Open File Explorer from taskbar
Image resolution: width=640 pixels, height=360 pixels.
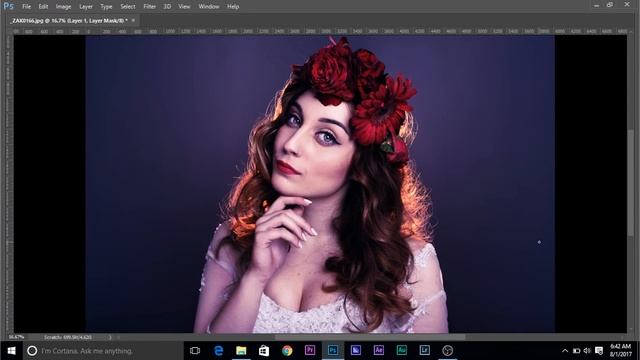click(x=241, y=350)
